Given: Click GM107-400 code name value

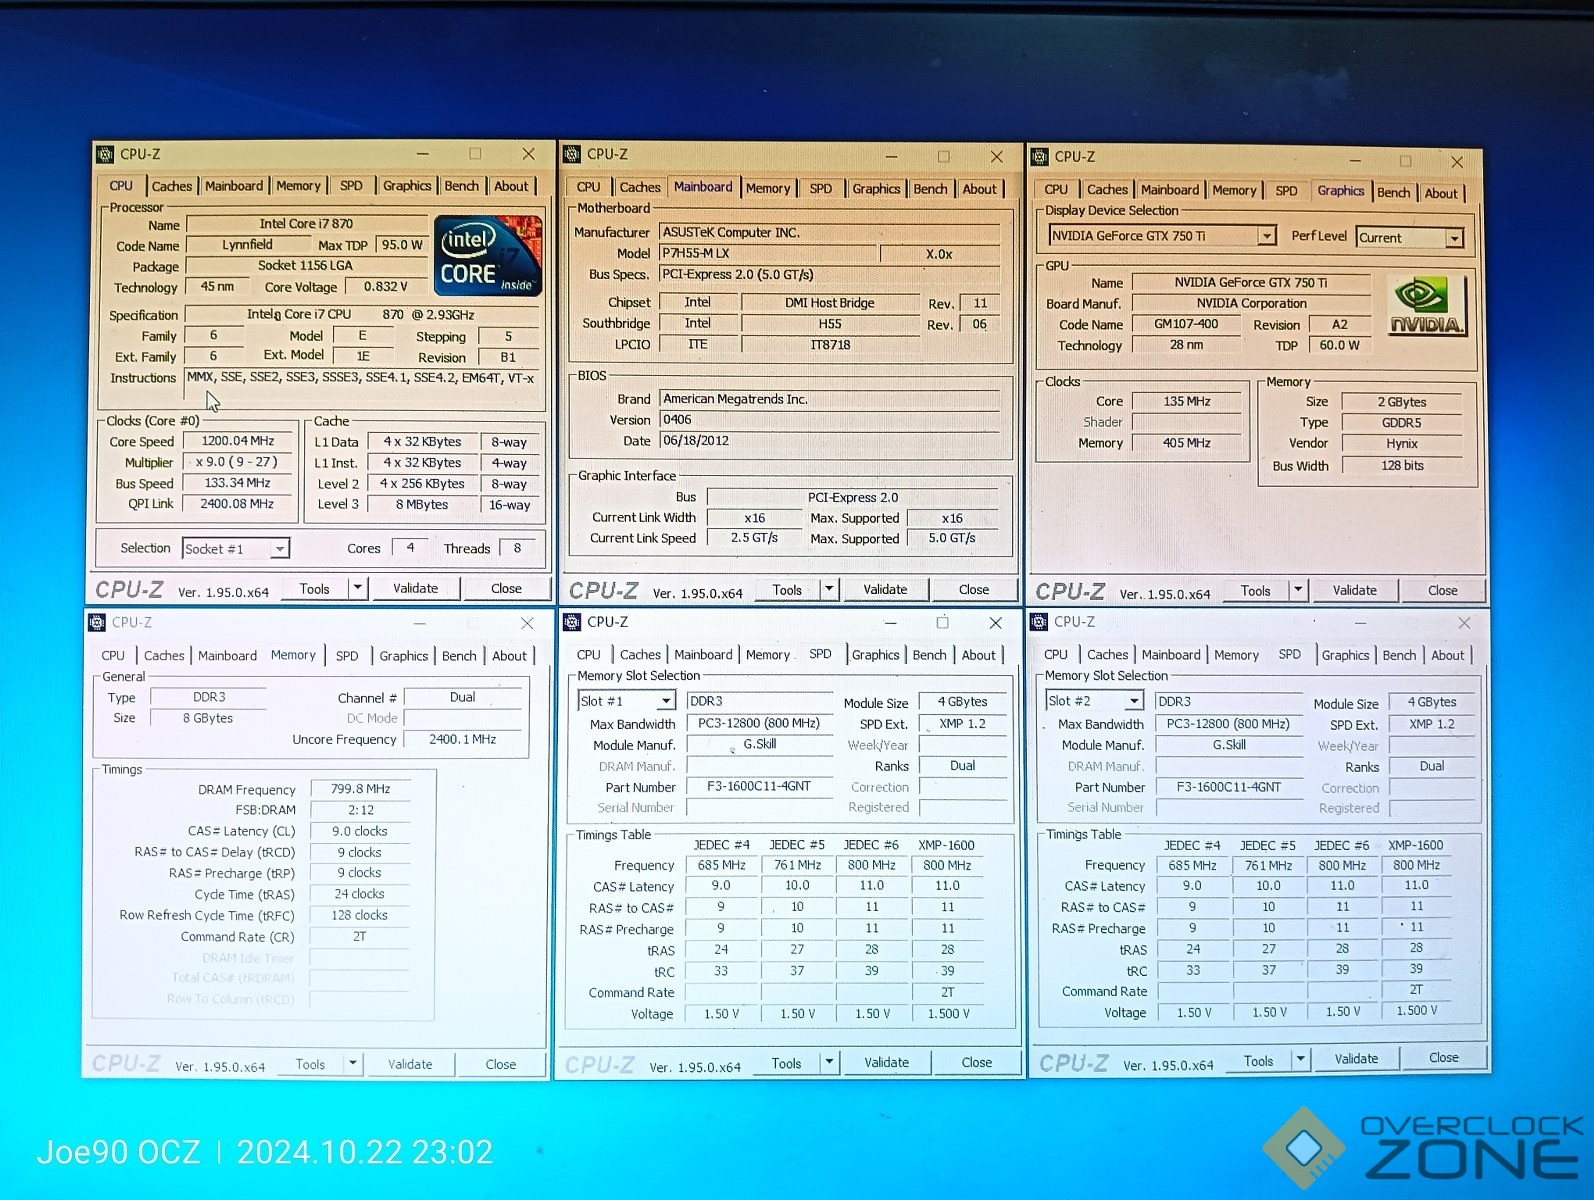Looking at the screenshot, I should pos(1186,324).
